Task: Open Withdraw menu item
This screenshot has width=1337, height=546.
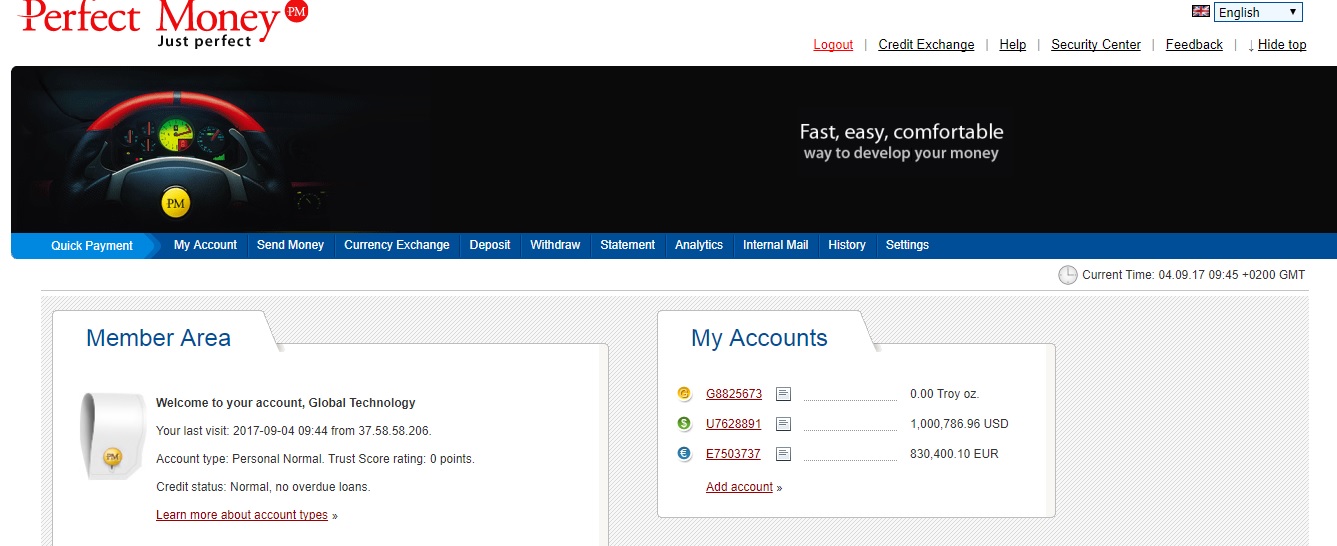Action: click(555, 245)
